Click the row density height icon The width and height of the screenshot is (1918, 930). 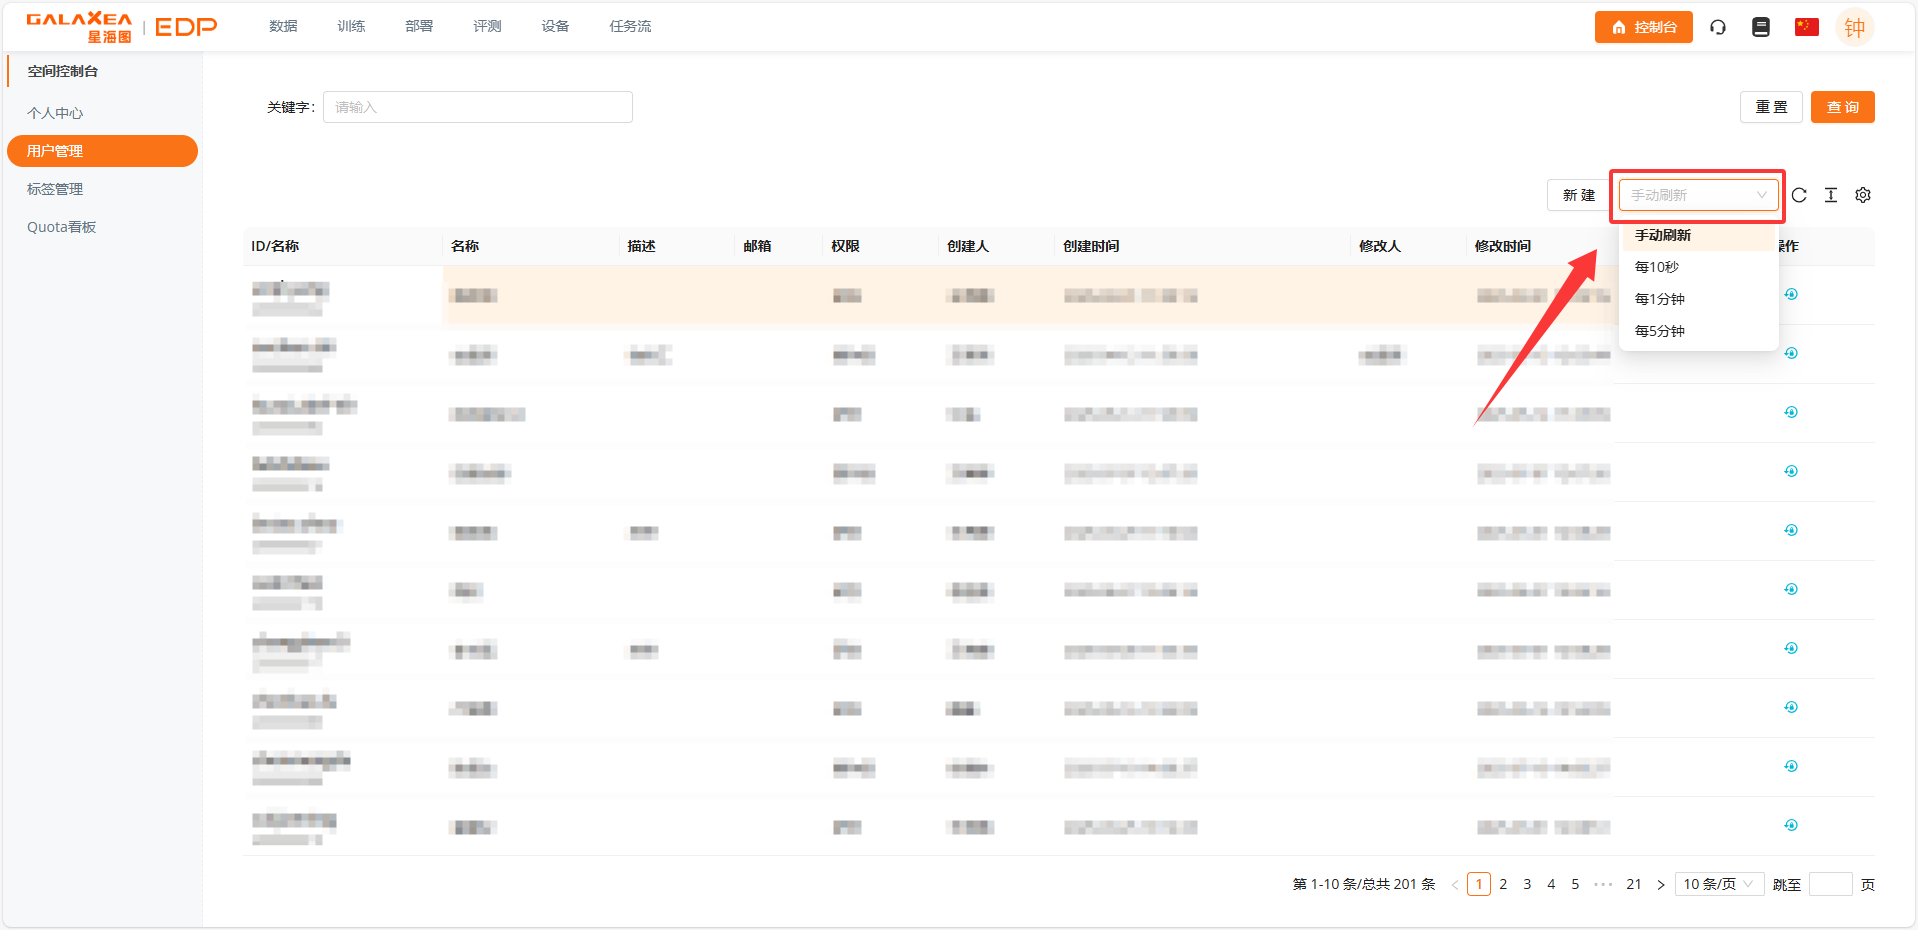1831,195
